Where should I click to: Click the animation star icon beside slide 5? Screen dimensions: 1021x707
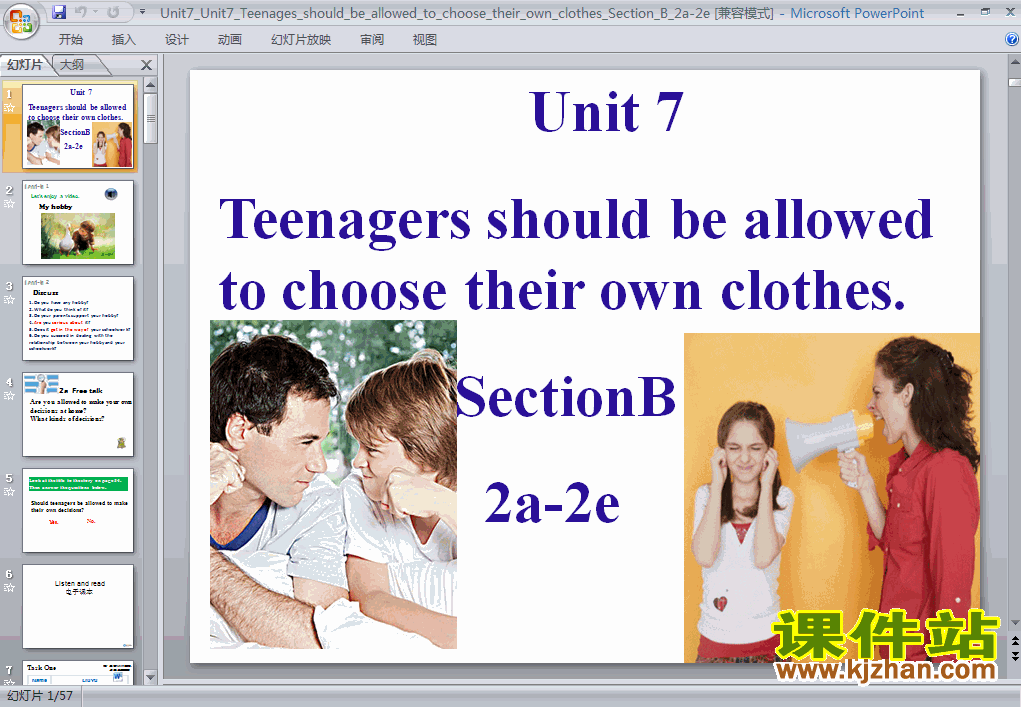click(x=9, y=492)
